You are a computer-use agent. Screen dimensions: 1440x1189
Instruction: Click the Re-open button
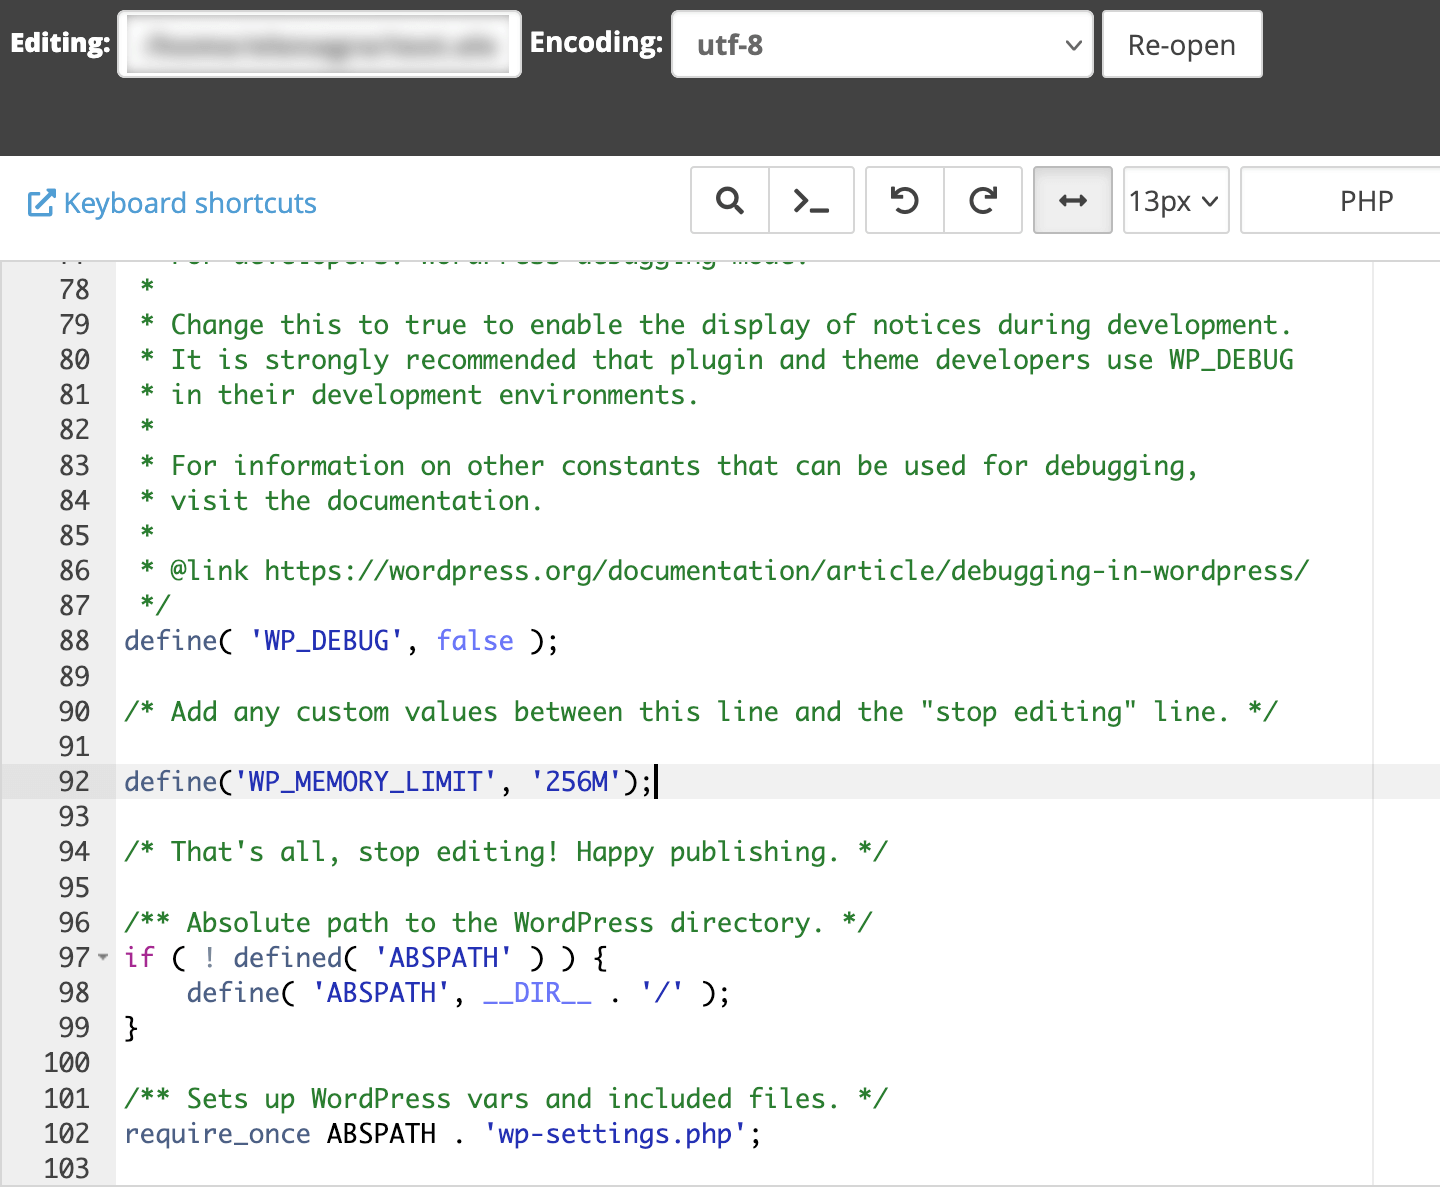coord(1182,44)
